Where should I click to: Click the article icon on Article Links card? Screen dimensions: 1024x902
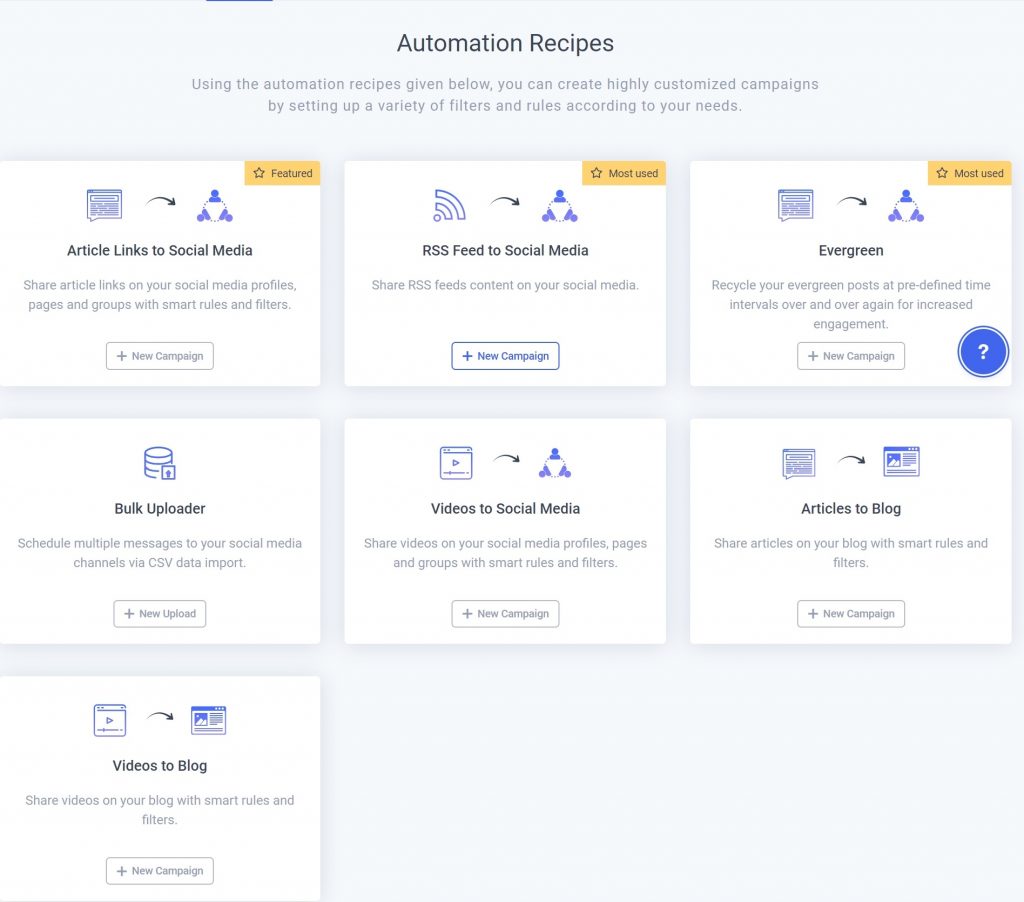pyautogui.click(x=104, y=205)
